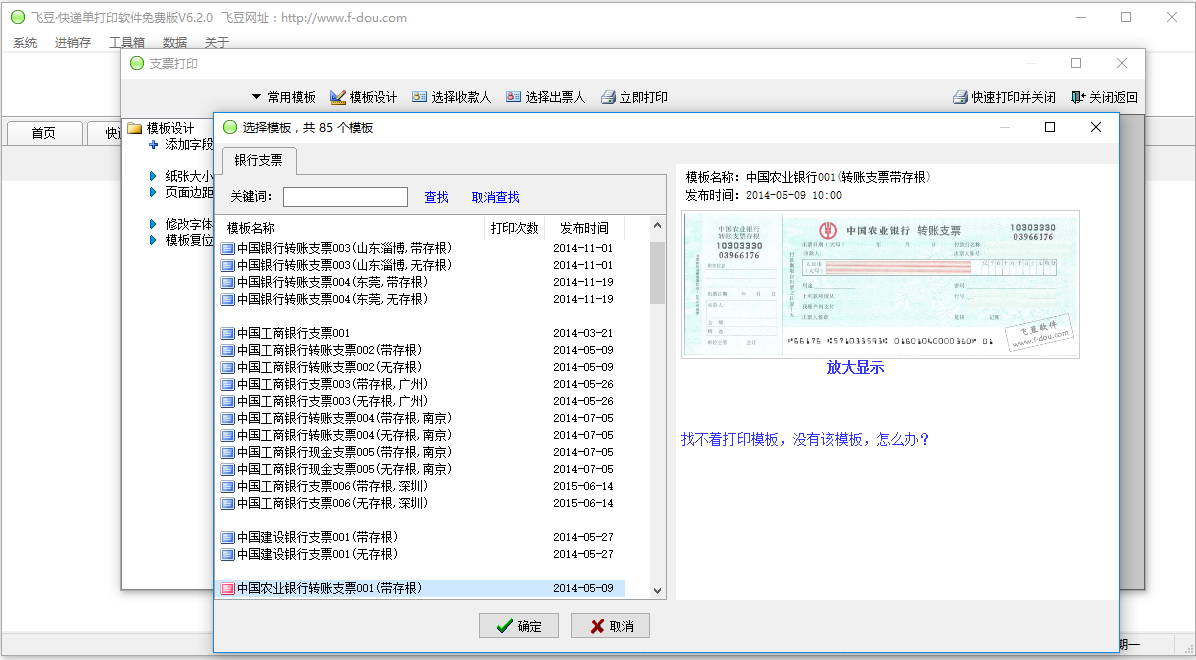This screenshot has height=660, width=1196.
Task: Click the 查找 link
Action: point(436,197)
